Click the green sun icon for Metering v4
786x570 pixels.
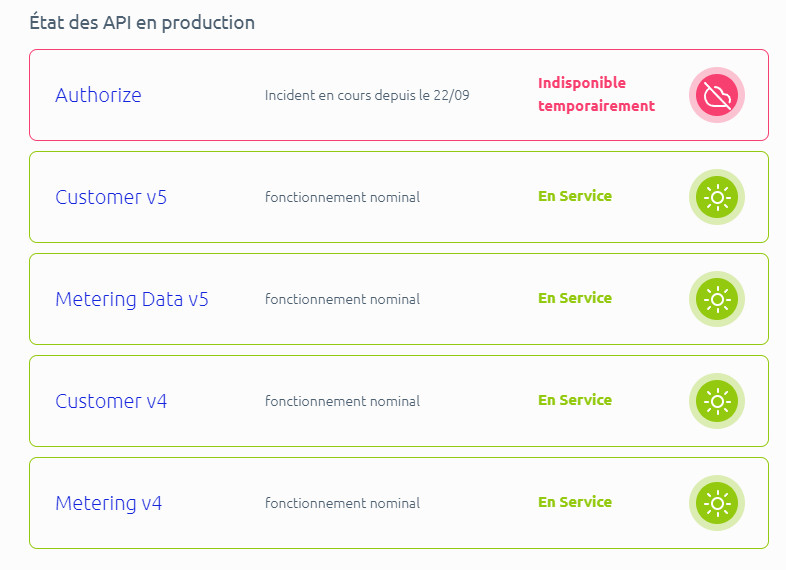click(717, 503)
